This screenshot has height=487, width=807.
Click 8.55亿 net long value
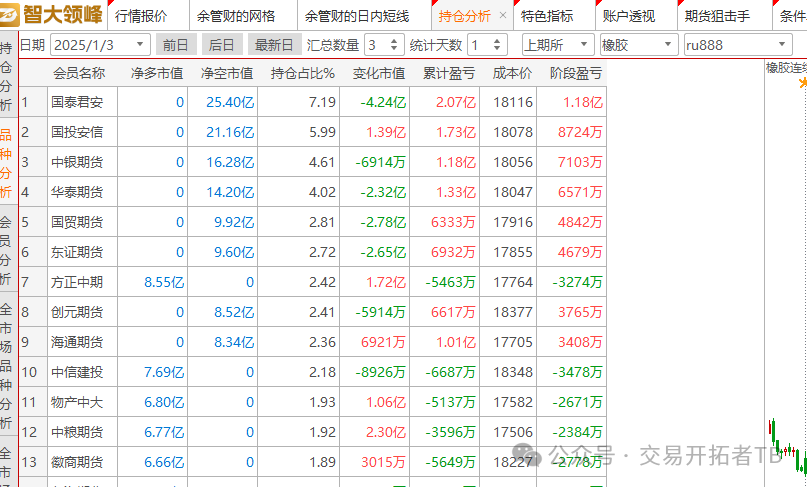click(x=164, y=282)
